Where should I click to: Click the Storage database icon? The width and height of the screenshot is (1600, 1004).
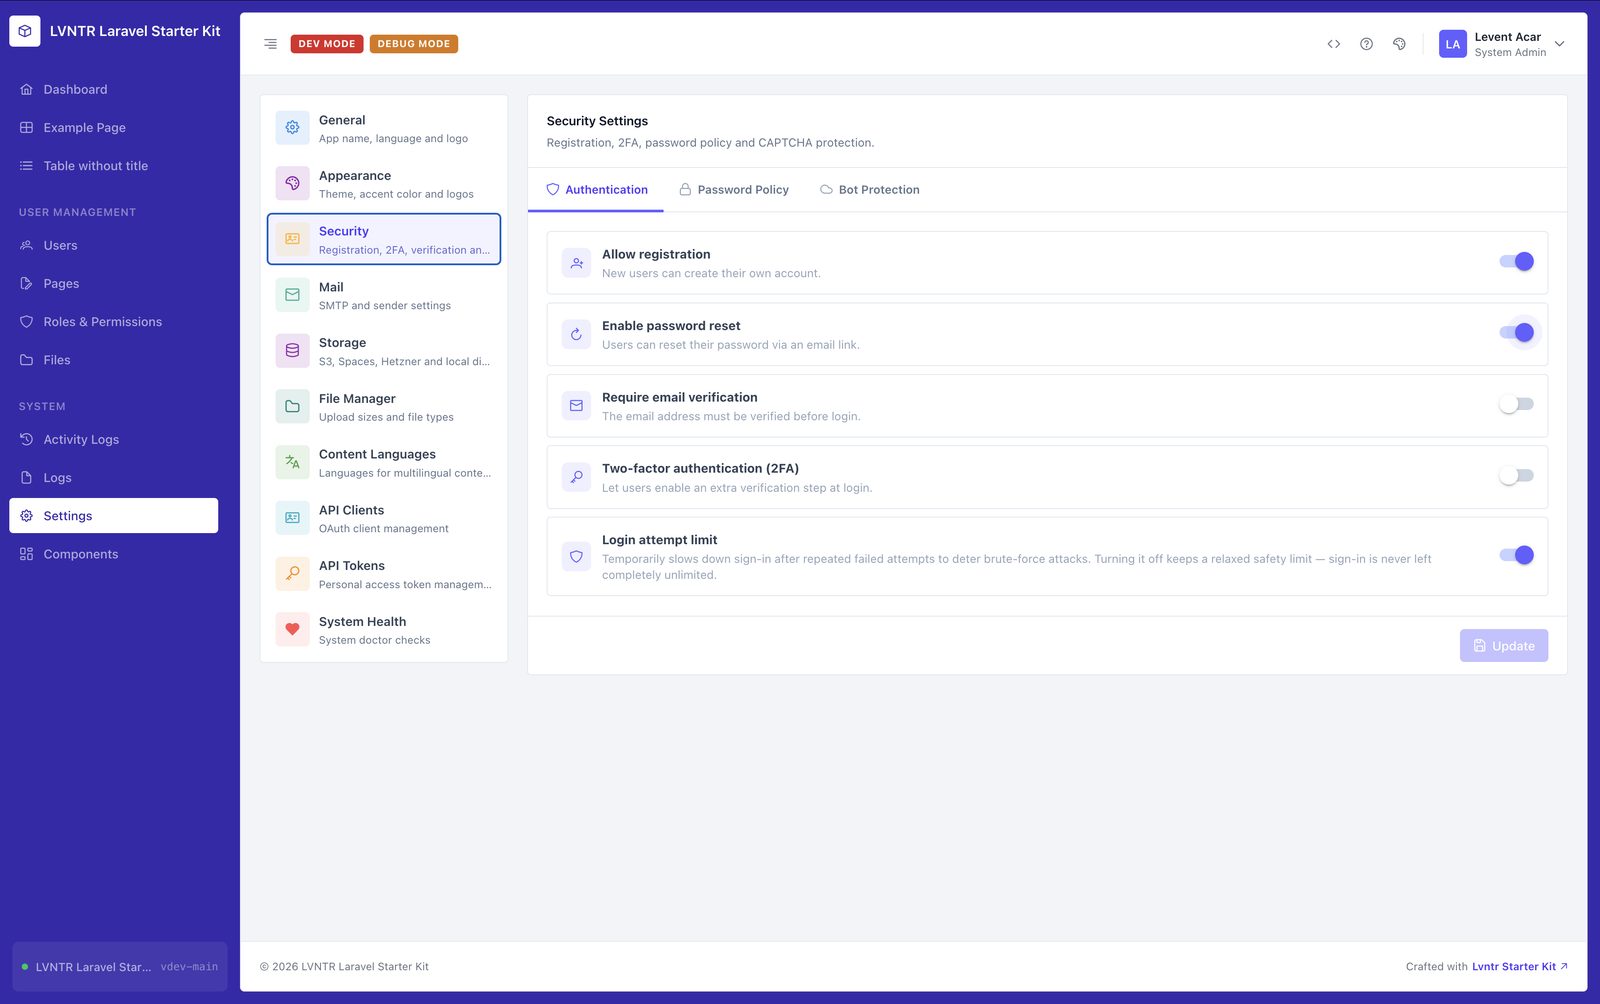tap(292, 351)
